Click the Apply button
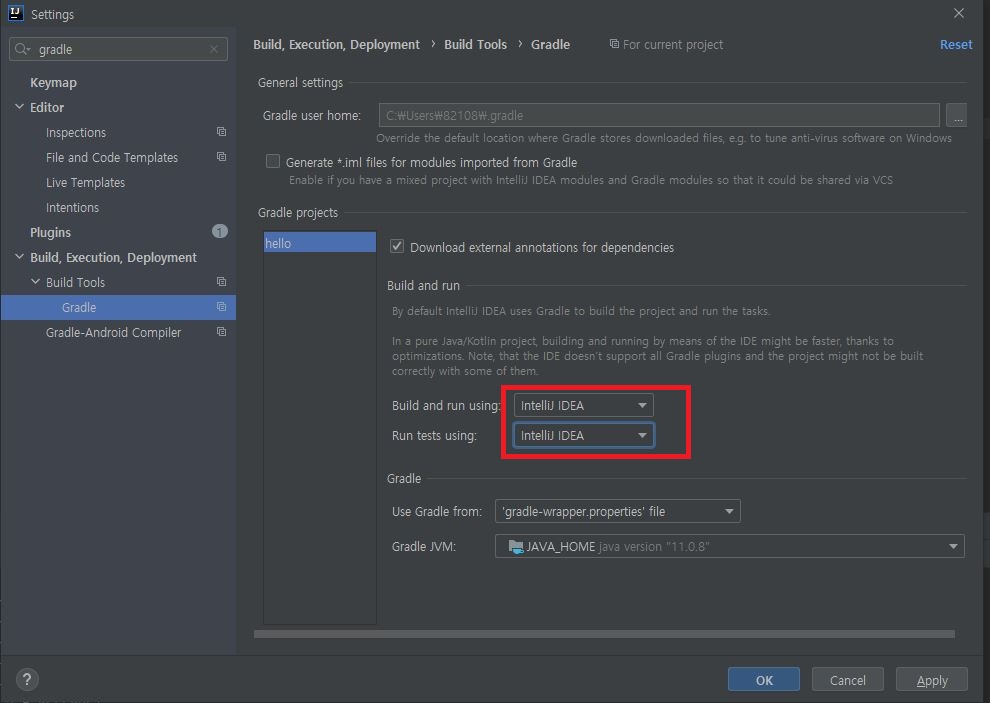The image size is (990, 703). [931, 680]
